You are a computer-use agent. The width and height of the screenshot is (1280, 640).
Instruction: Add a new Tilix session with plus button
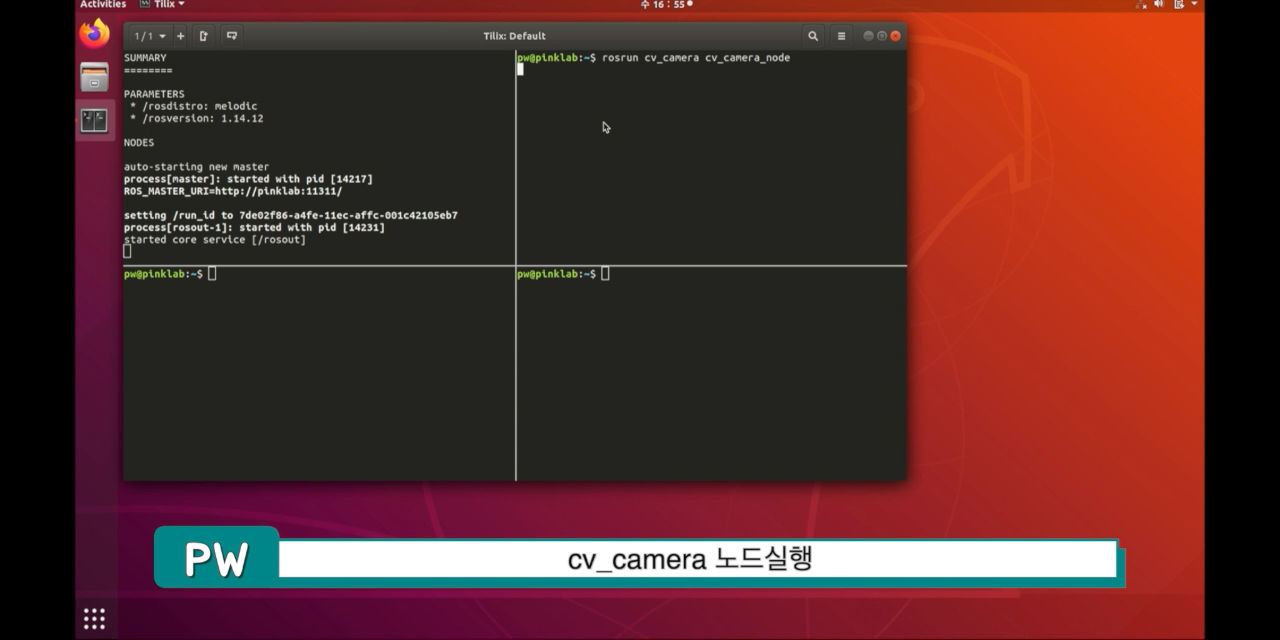point(181,36)
